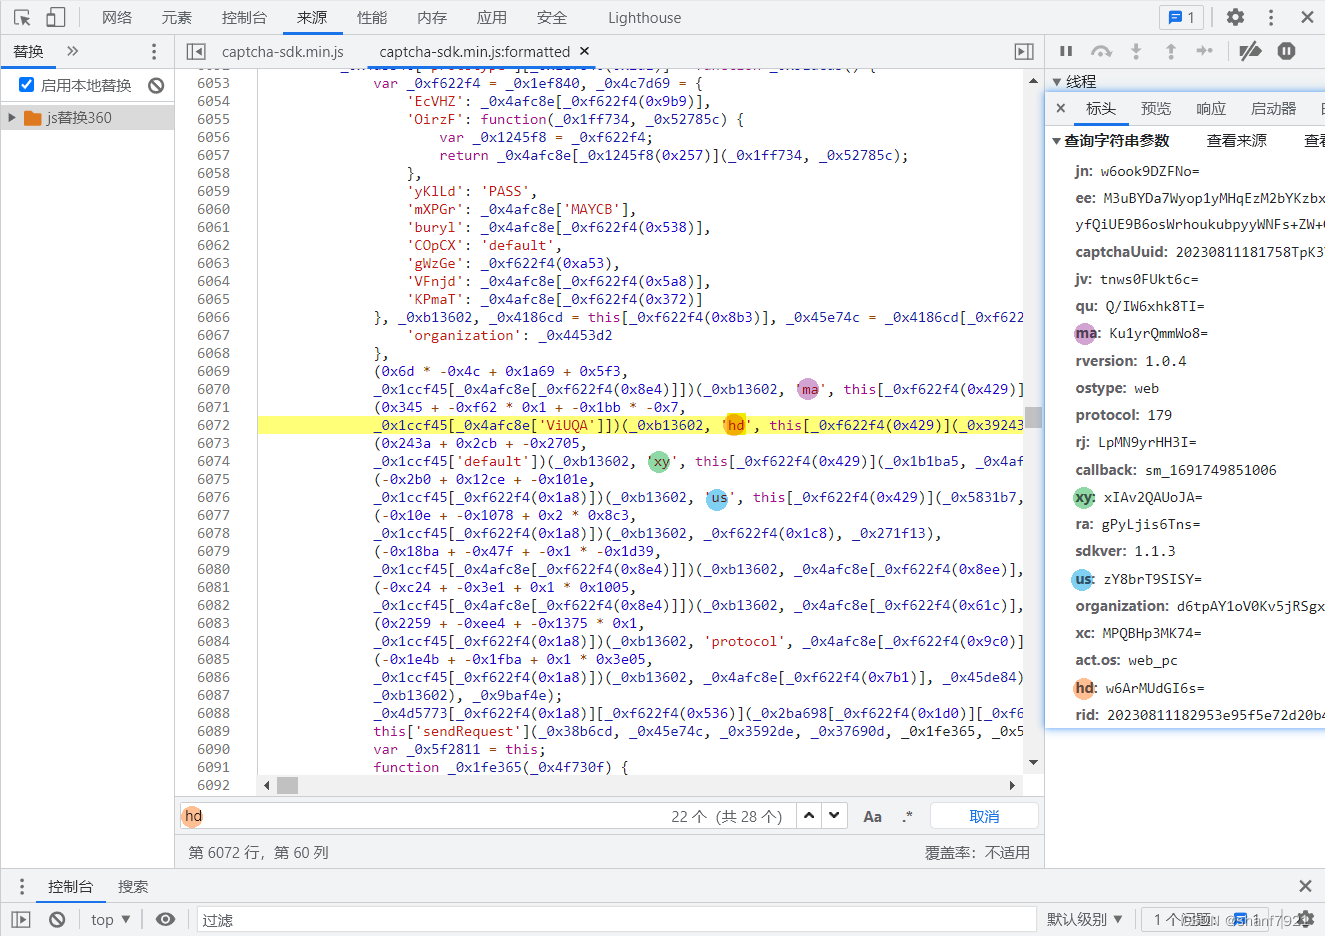Switch to the 网络 tab
The image size is (1325, 936).
(117, 18)
